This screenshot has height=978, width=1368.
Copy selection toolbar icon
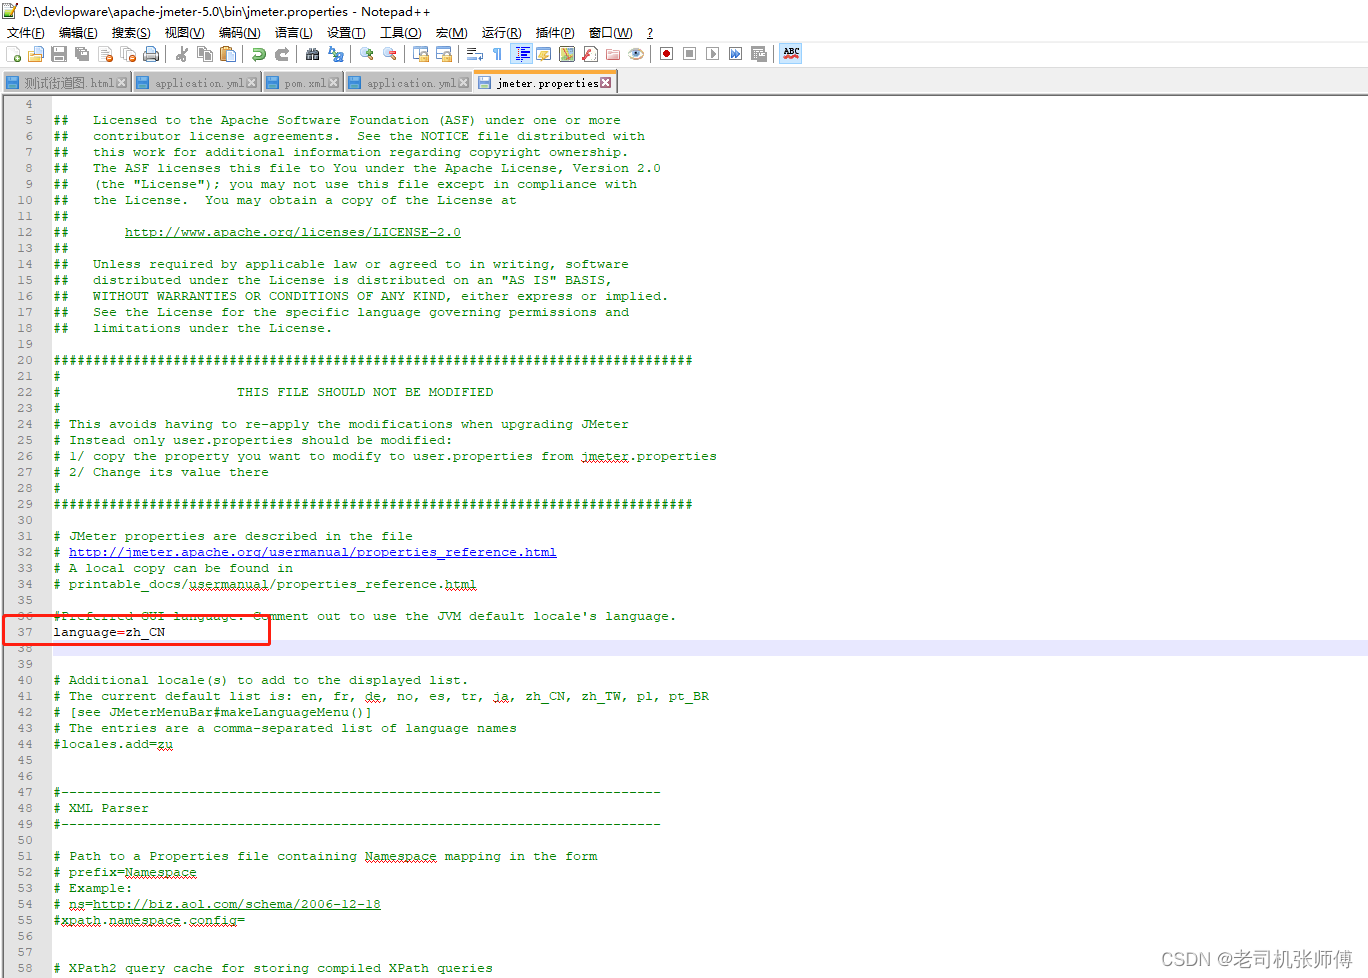(205, 54)
